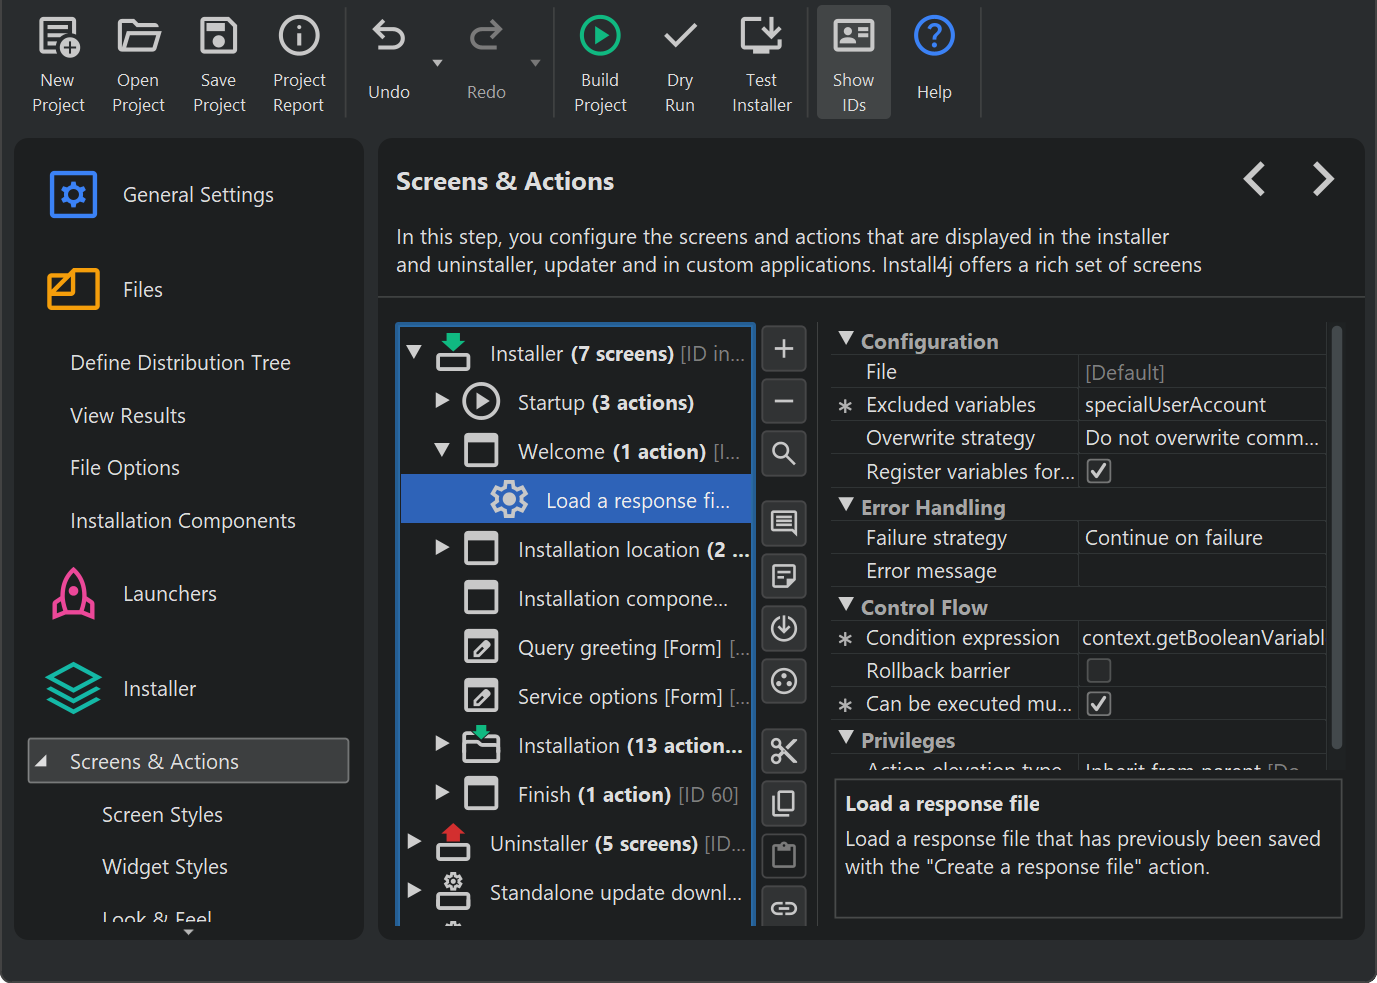Viewport: 1377px width, 983px height.
Task: Start the Test Installer tool
Action: click(761, 37)
